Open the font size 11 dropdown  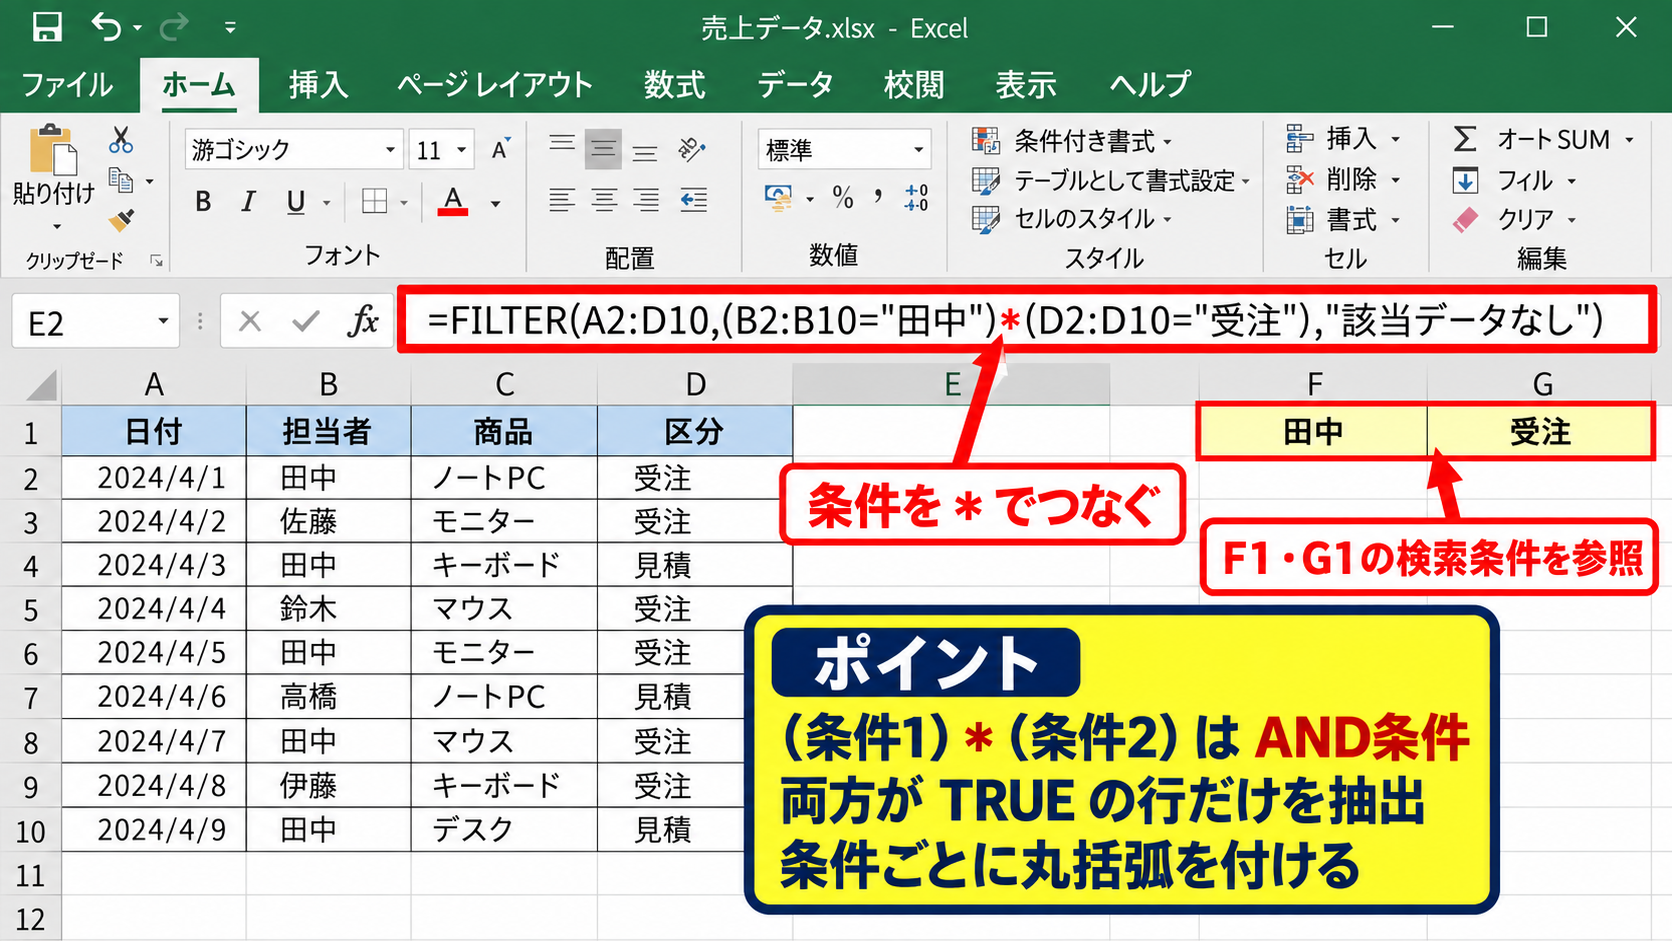point(462,150)
